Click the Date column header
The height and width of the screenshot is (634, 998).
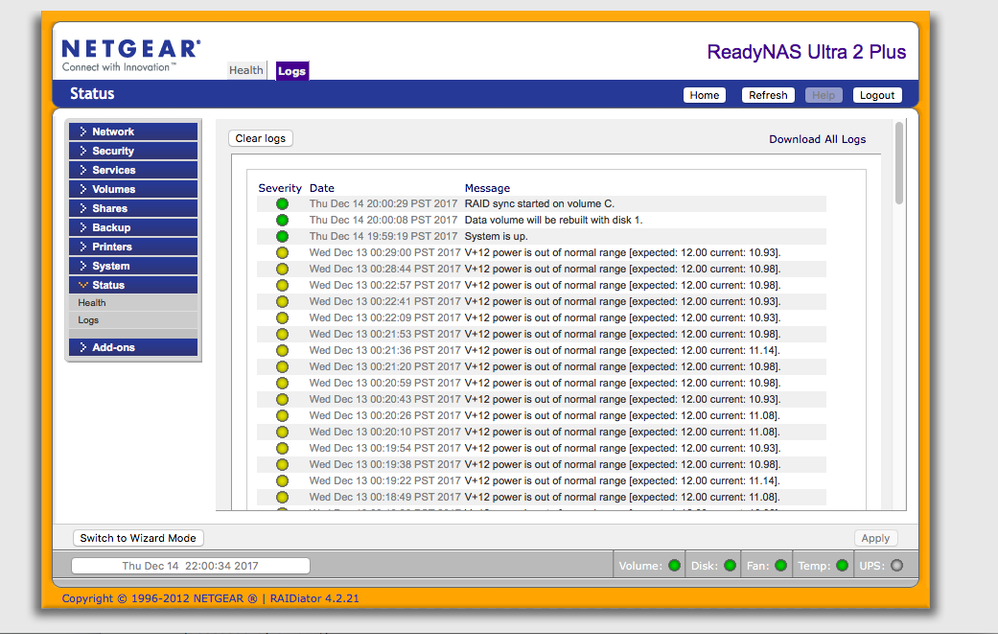(x=321, y=188)
